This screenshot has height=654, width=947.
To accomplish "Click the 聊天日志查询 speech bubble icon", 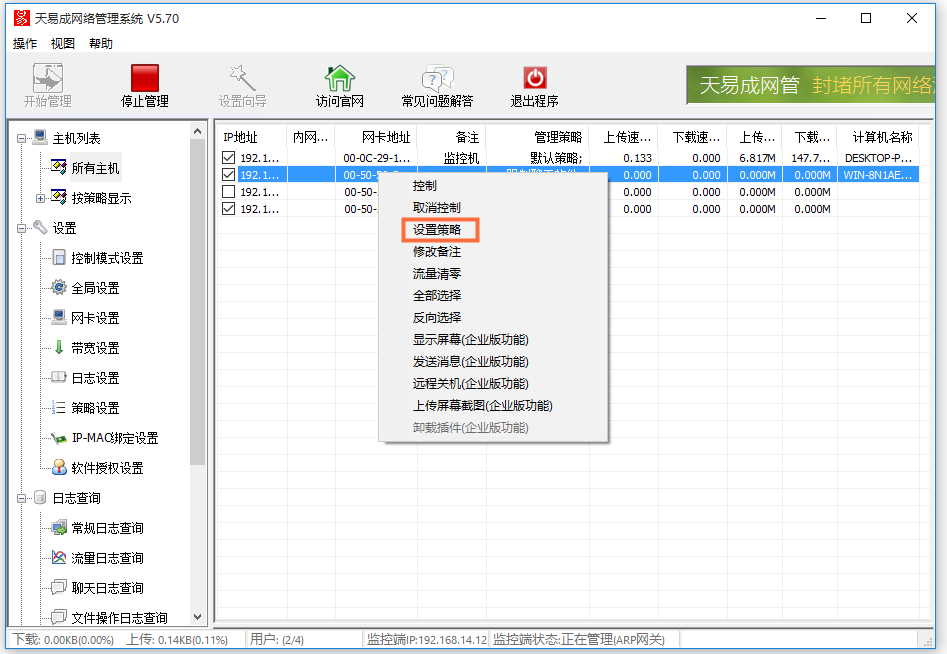I will 59,587.
